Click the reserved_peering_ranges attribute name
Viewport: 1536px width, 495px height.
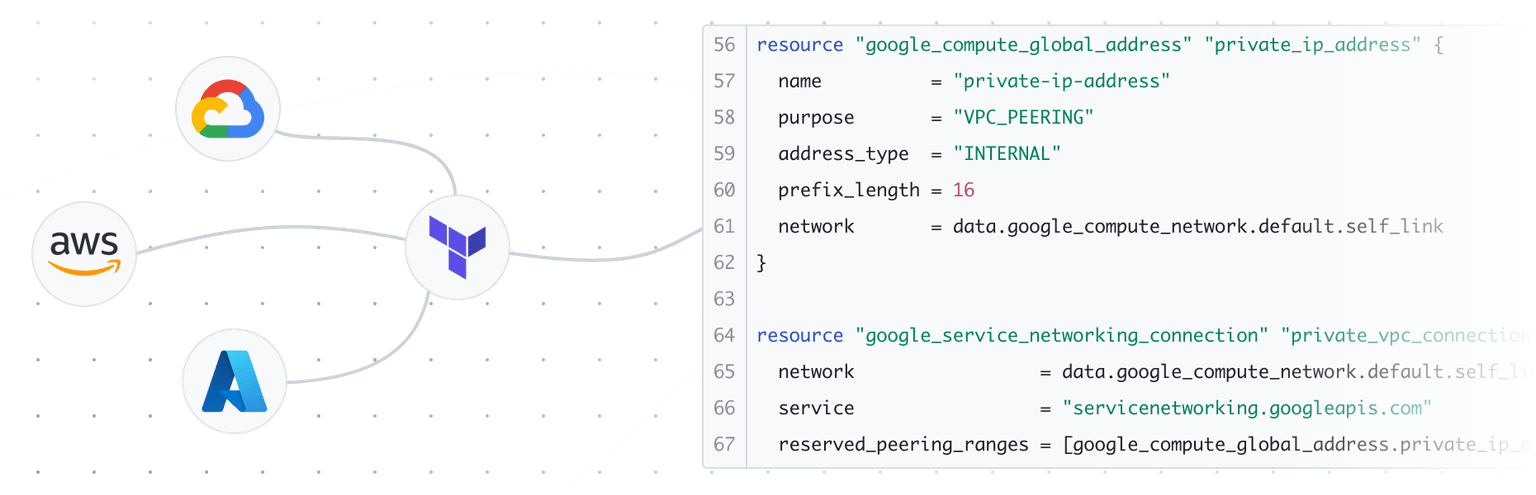click(903, 444)
